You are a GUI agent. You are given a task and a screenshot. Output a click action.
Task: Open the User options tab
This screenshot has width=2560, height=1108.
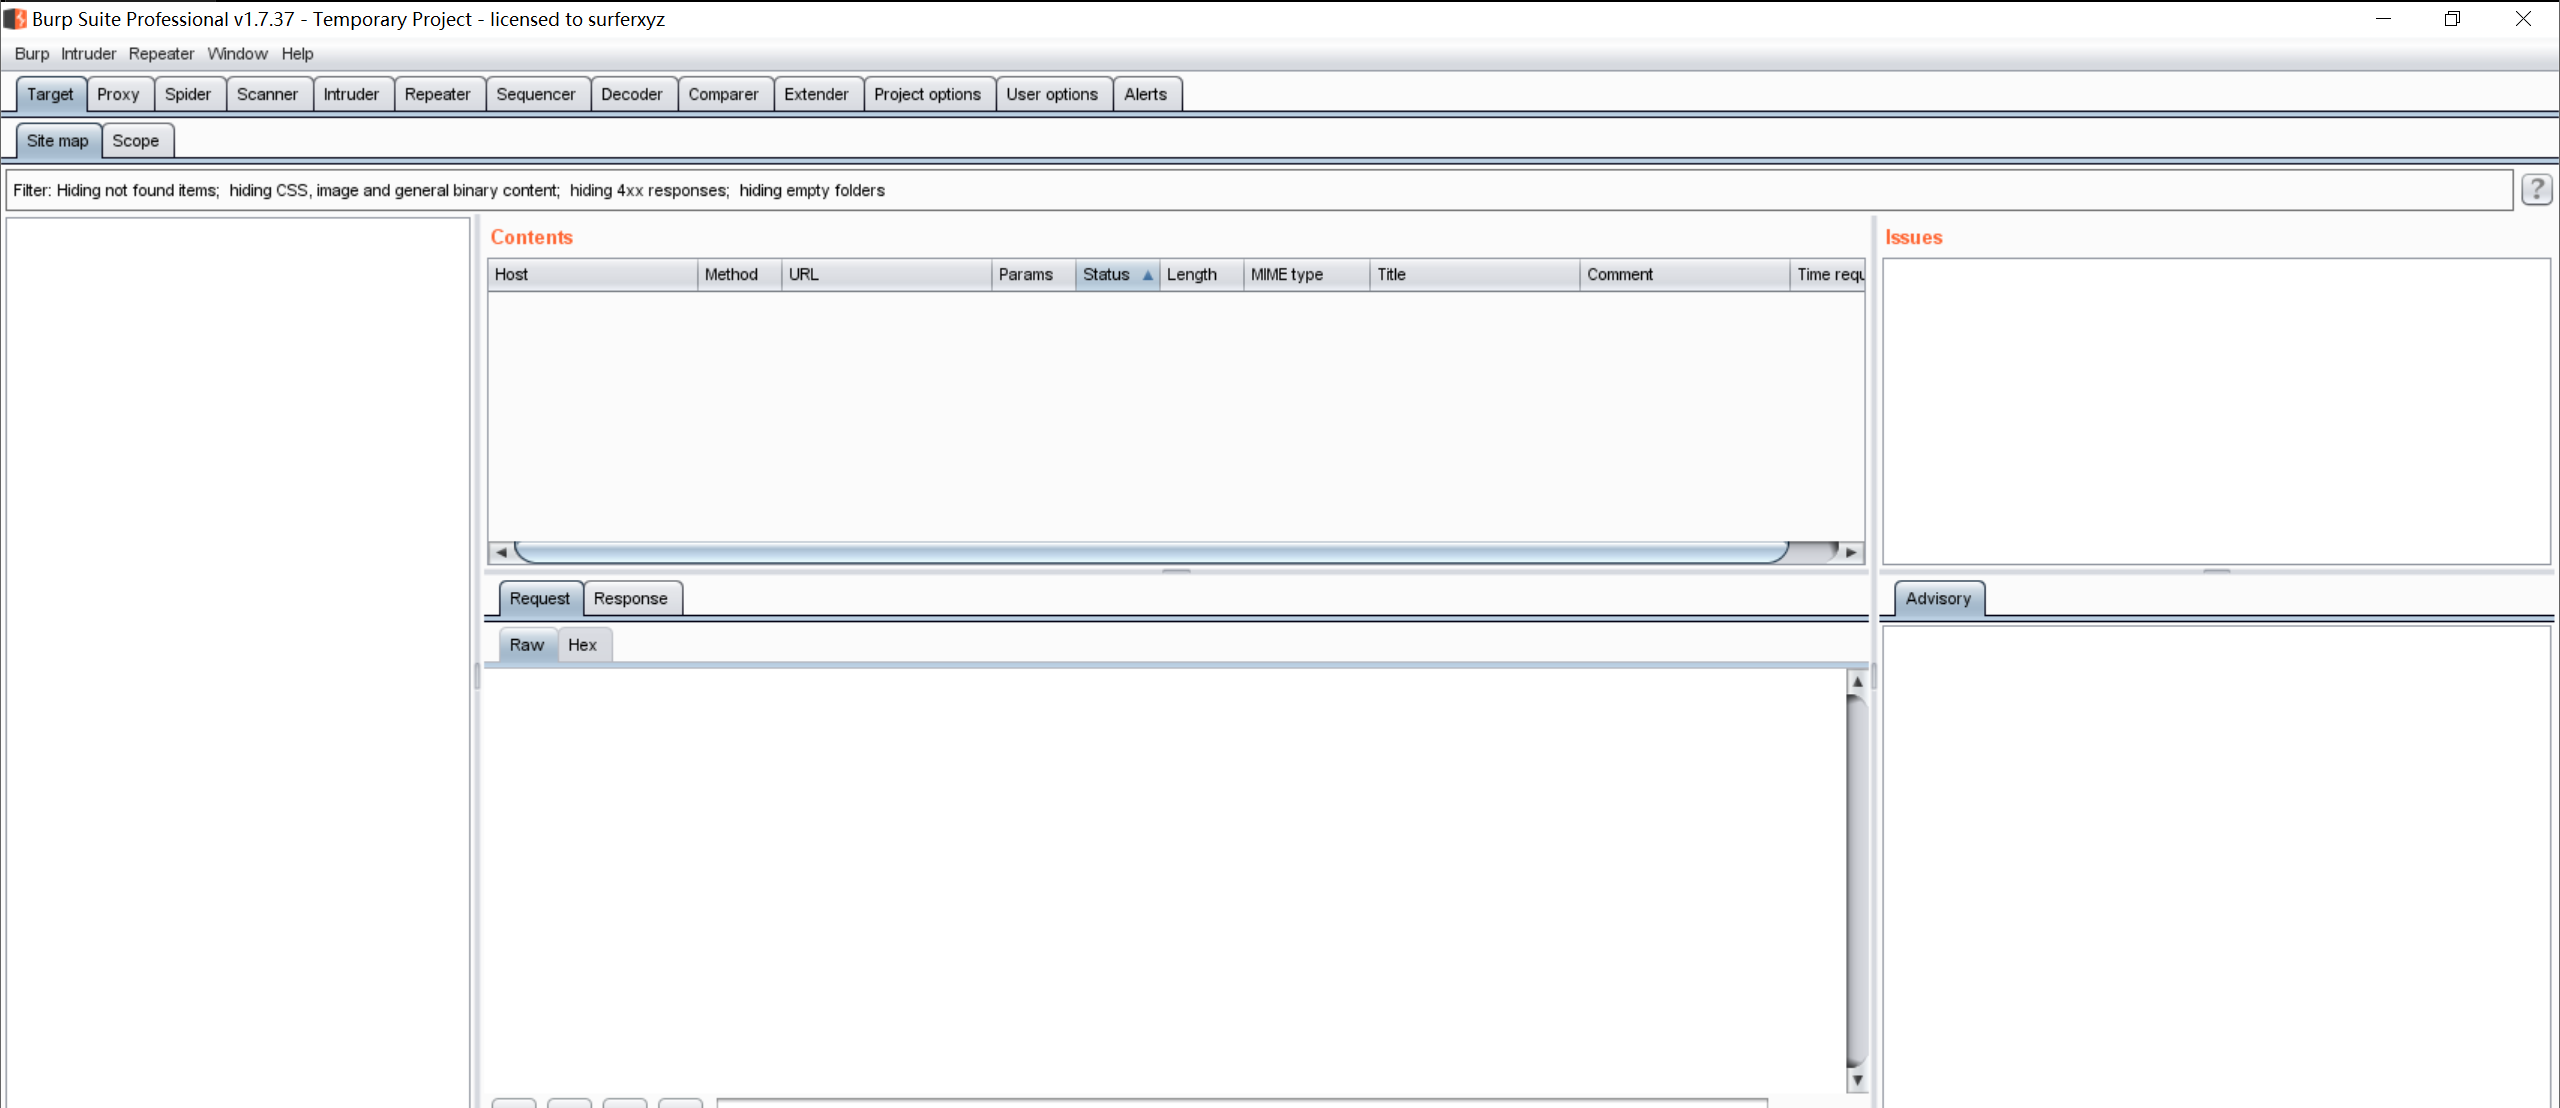1052,94
